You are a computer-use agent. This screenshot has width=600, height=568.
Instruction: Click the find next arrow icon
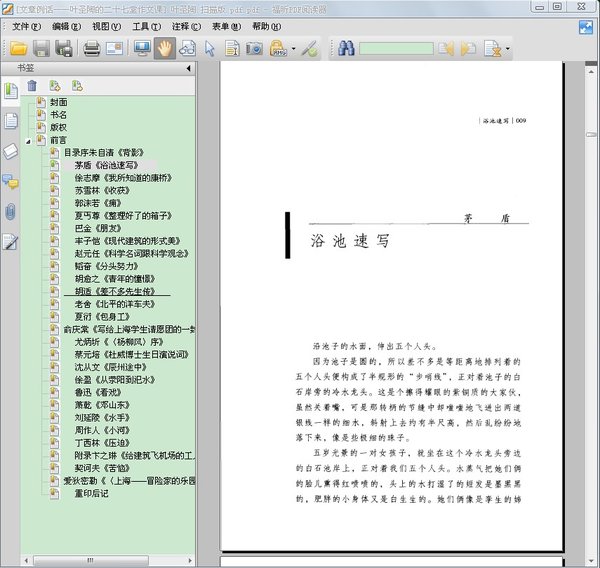pos(468,49)
